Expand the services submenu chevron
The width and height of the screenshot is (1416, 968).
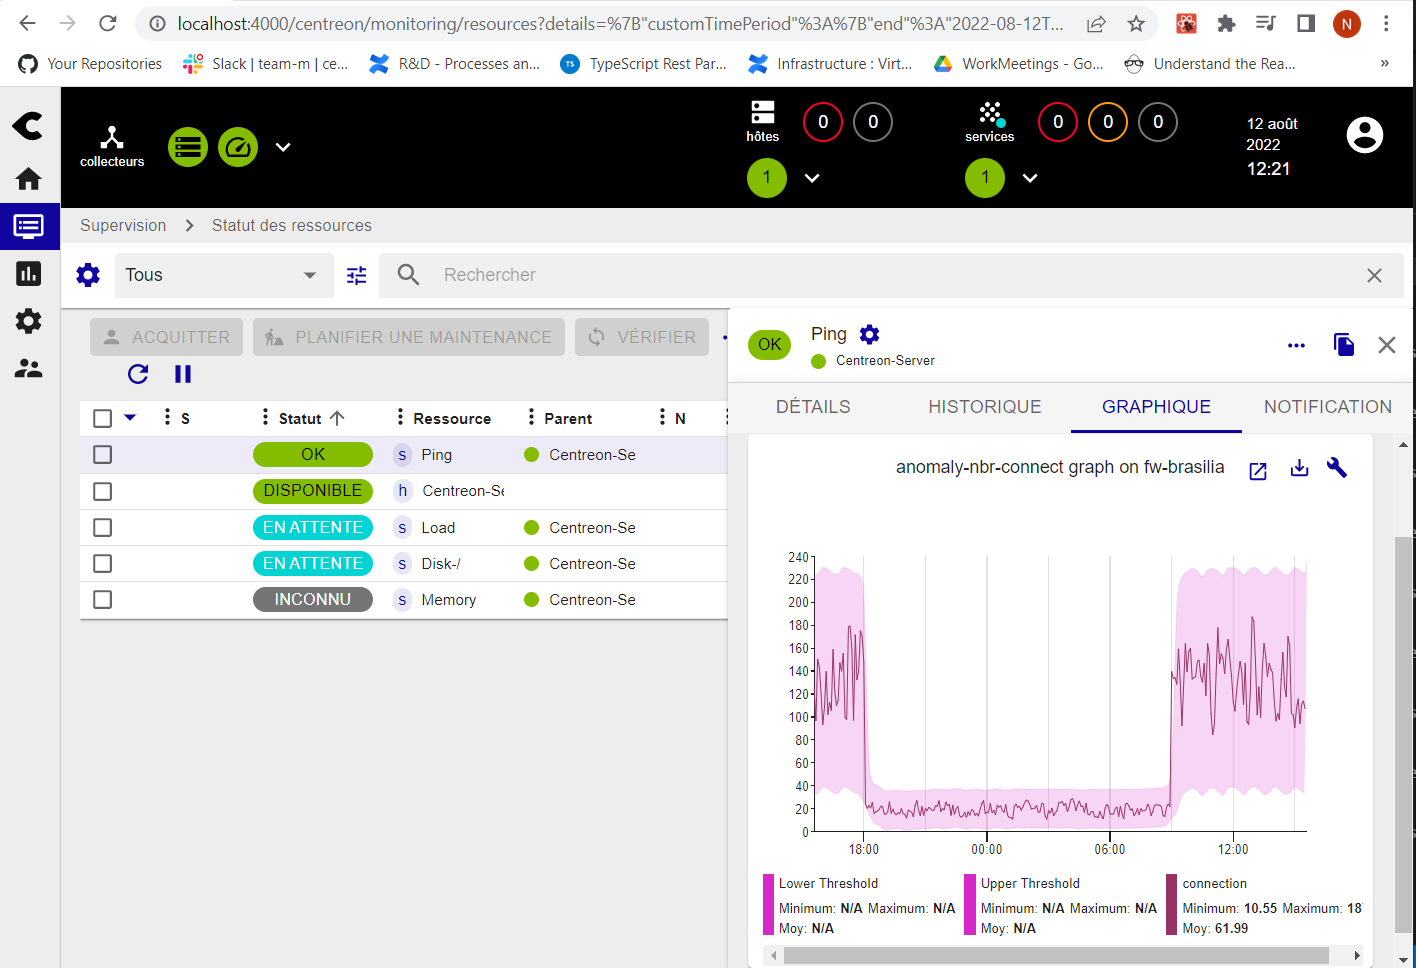(x=1030, y=178)
